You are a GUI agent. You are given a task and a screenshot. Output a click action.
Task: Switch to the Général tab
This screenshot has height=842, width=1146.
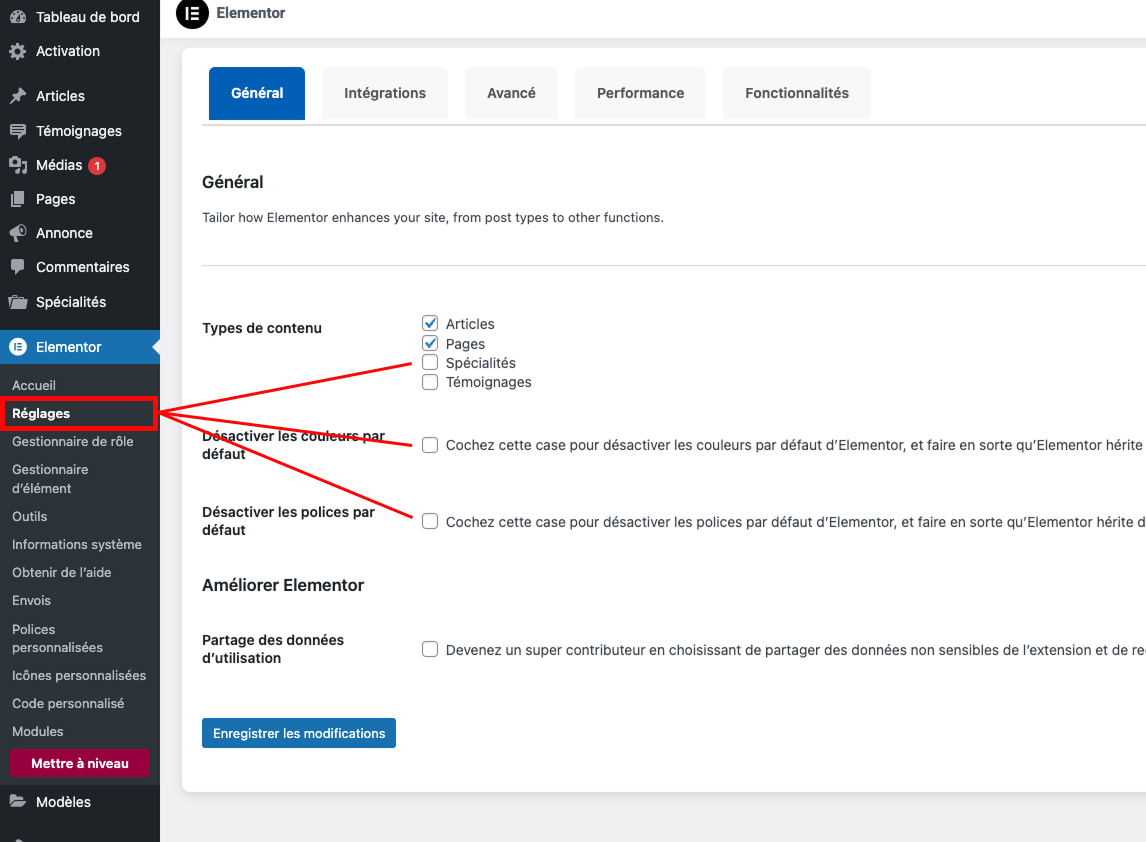point(257,93)
